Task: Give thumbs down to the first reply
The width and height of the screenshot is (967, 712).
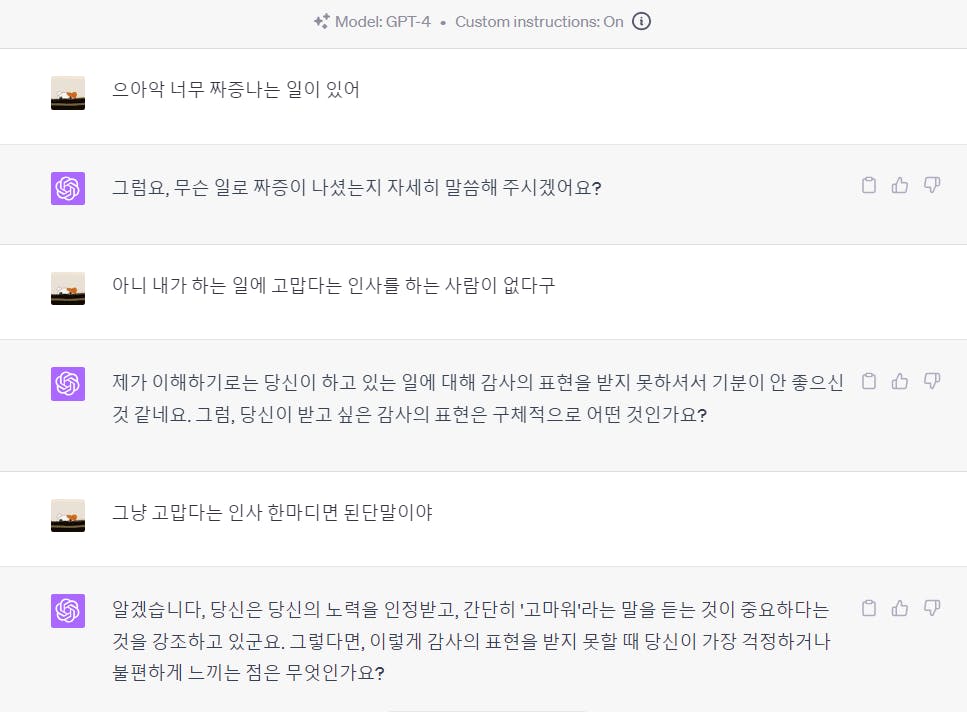Action: (932, 185)
